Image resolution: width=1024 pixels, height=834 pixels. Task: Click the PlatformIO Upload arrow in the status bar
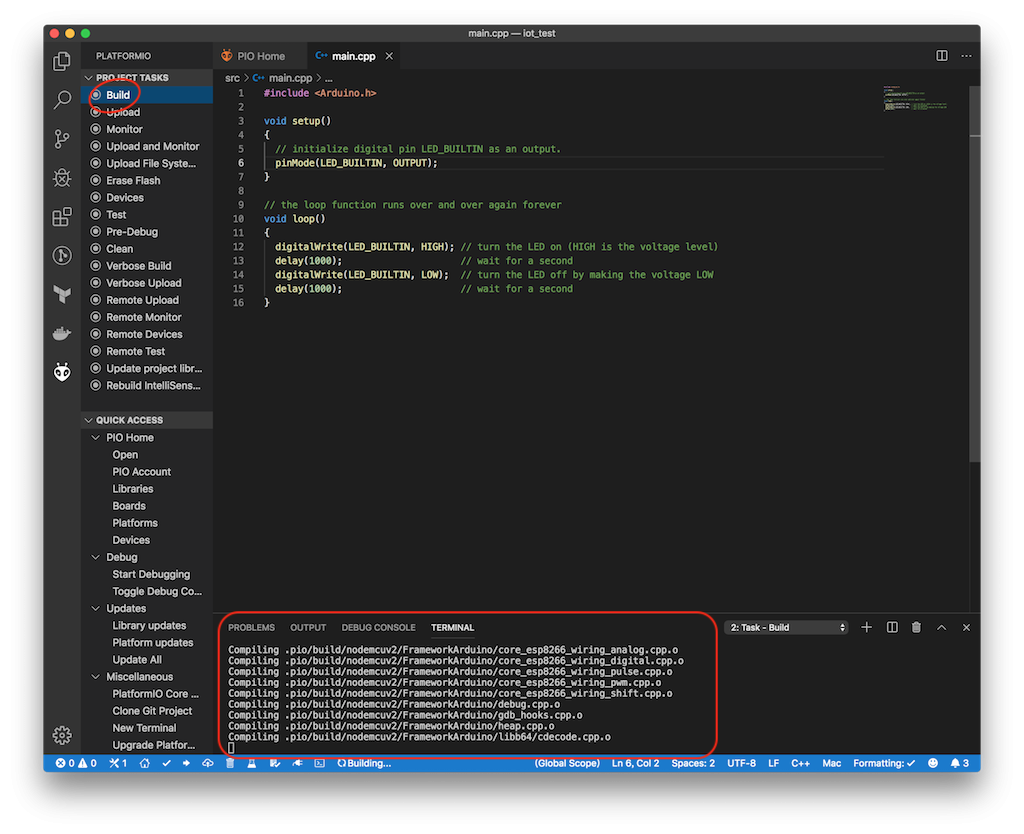pos(187,763)
